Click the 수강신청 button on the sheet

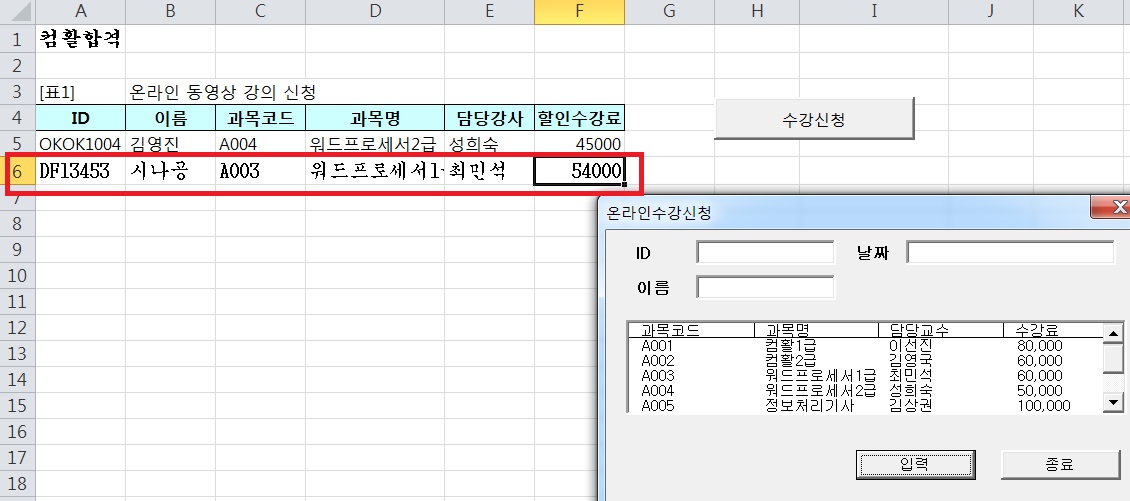click(814, 120)
